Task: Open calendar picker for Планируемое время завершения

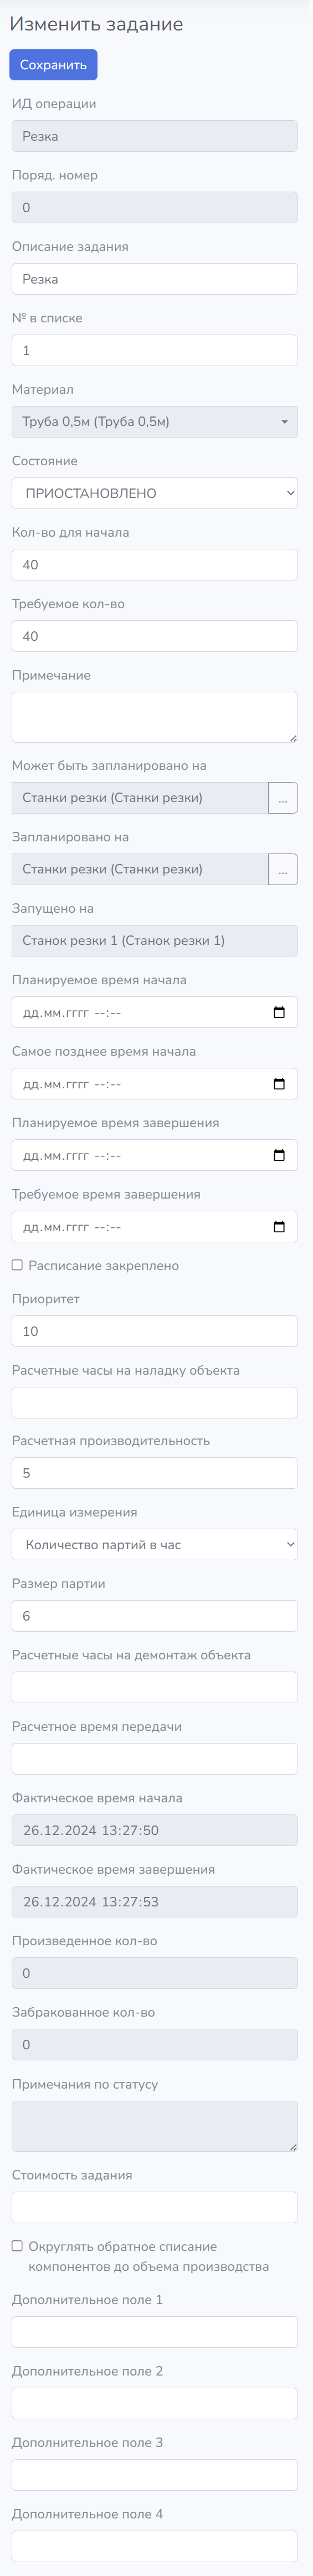Action: coord(279,1155)
